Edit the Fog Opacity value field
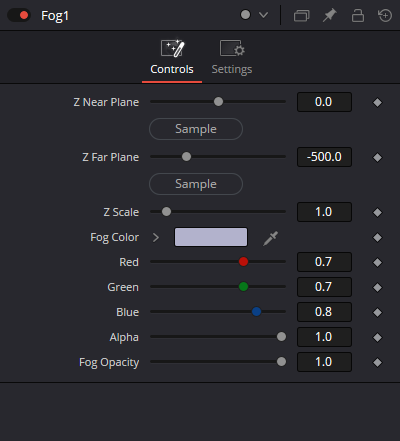The height and width of the screenshot is (441, 400). tap(324, 362)
